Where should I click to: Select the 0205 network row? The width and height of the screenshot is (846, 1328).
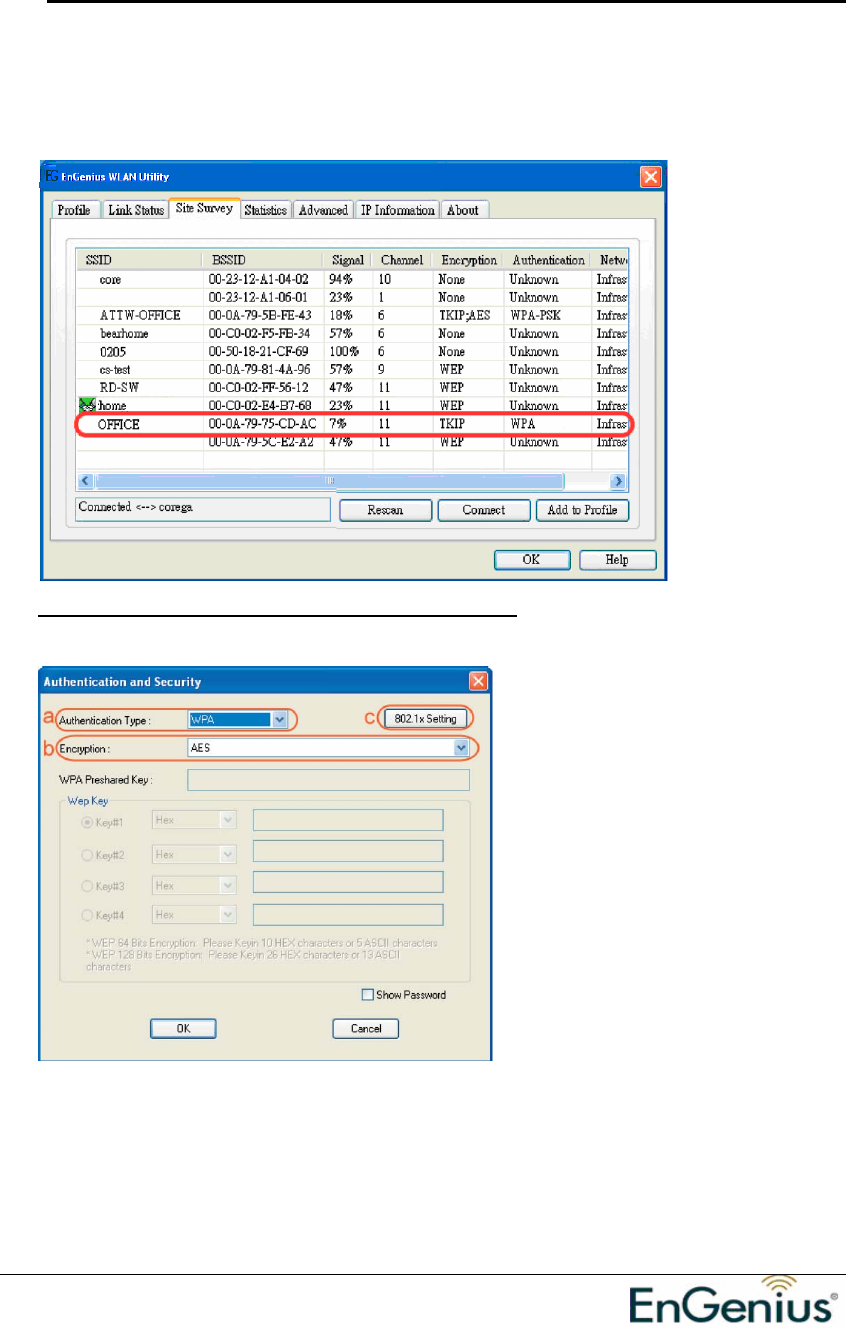(353, 351)
